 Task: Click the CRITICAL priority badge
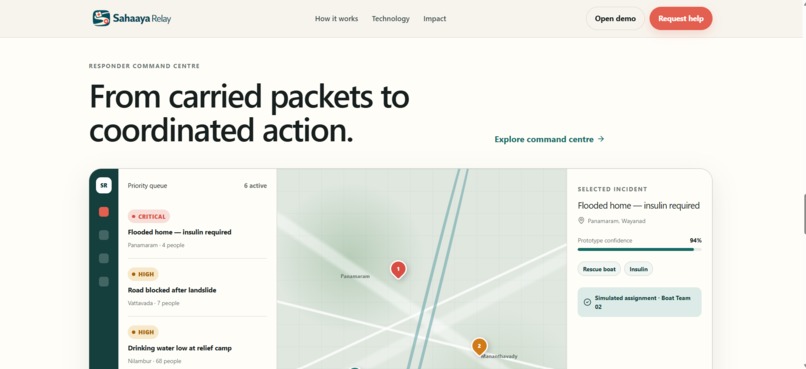149,216
